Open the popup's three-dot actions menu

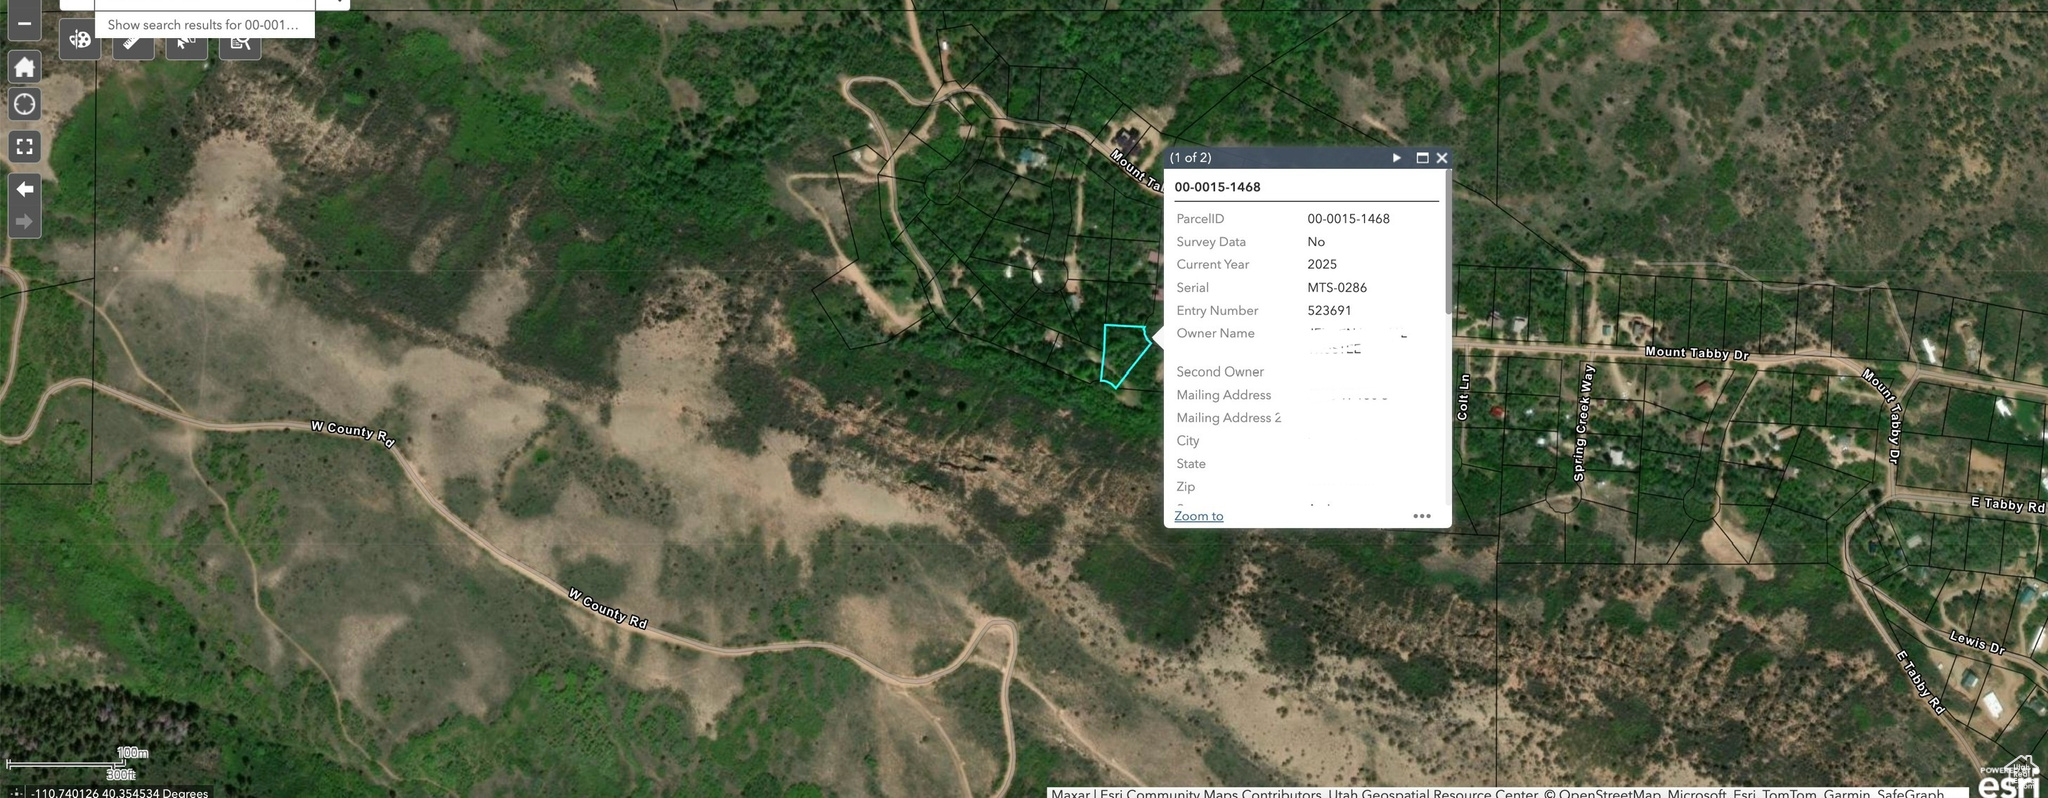pos(1421,516)
